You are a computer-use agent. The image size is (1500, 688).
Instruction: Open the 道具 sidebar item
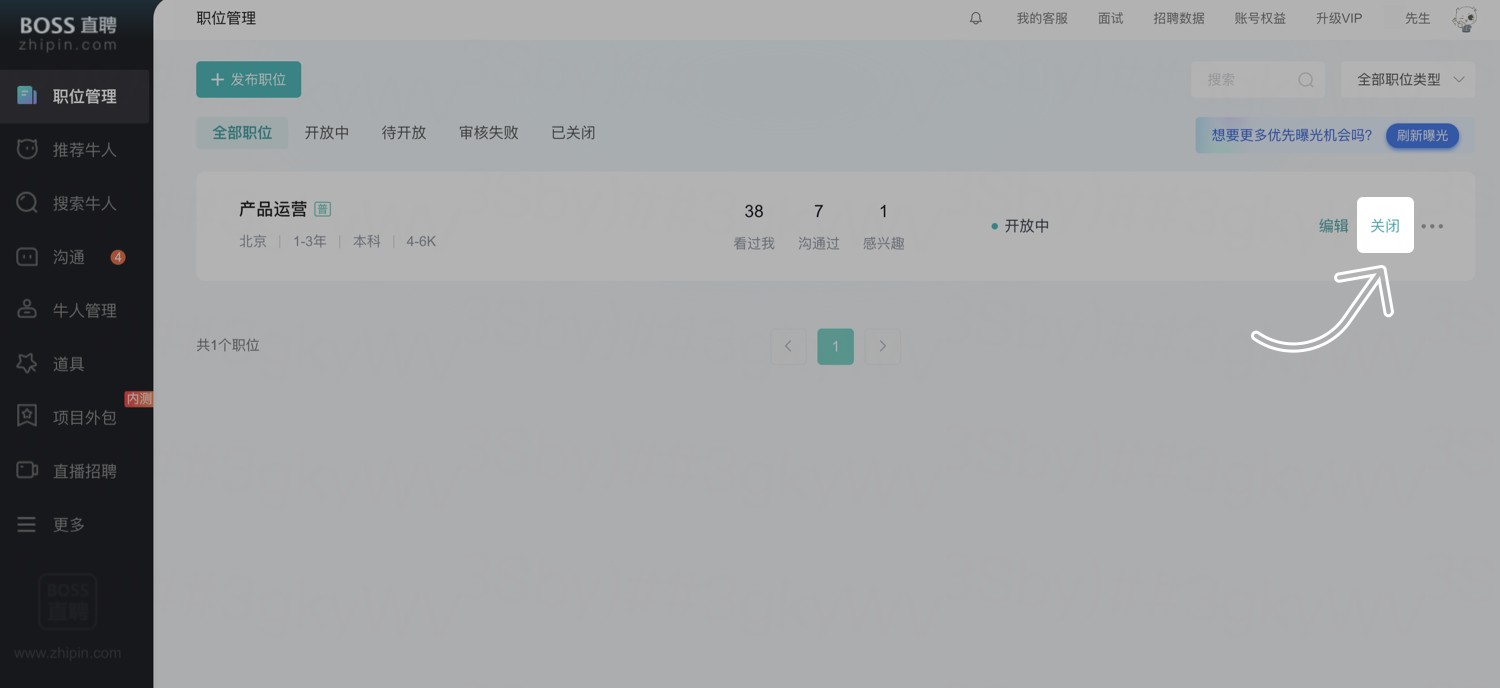[68, 363]
